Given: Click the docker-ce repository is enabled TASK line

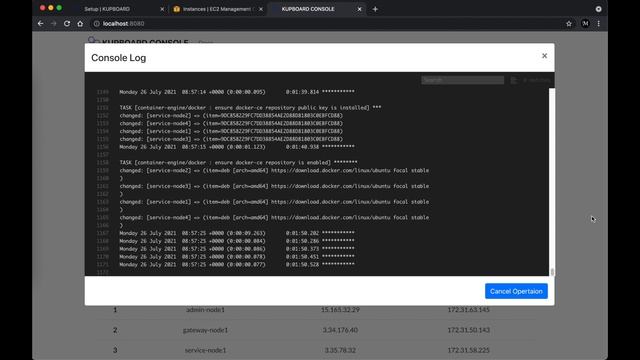Looking at the screenshot, I should [x=238, y=162].
